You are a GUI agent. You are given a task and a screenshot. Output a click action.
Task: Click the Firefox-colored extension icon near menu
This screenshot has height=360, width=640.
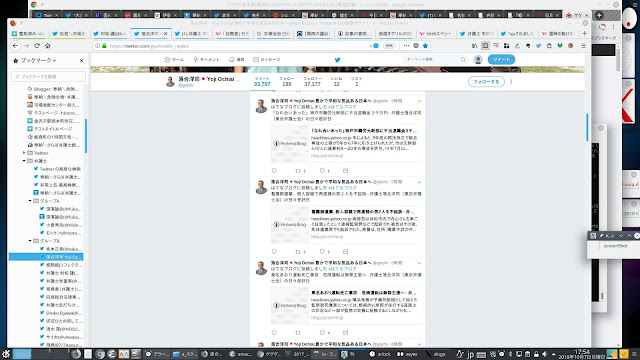click(x=571, y=46)
